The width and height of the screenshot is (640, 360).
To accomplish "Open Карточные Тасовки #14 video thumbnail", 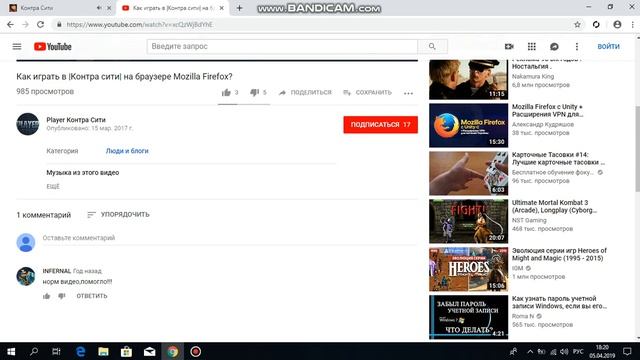I will [469, 173].
